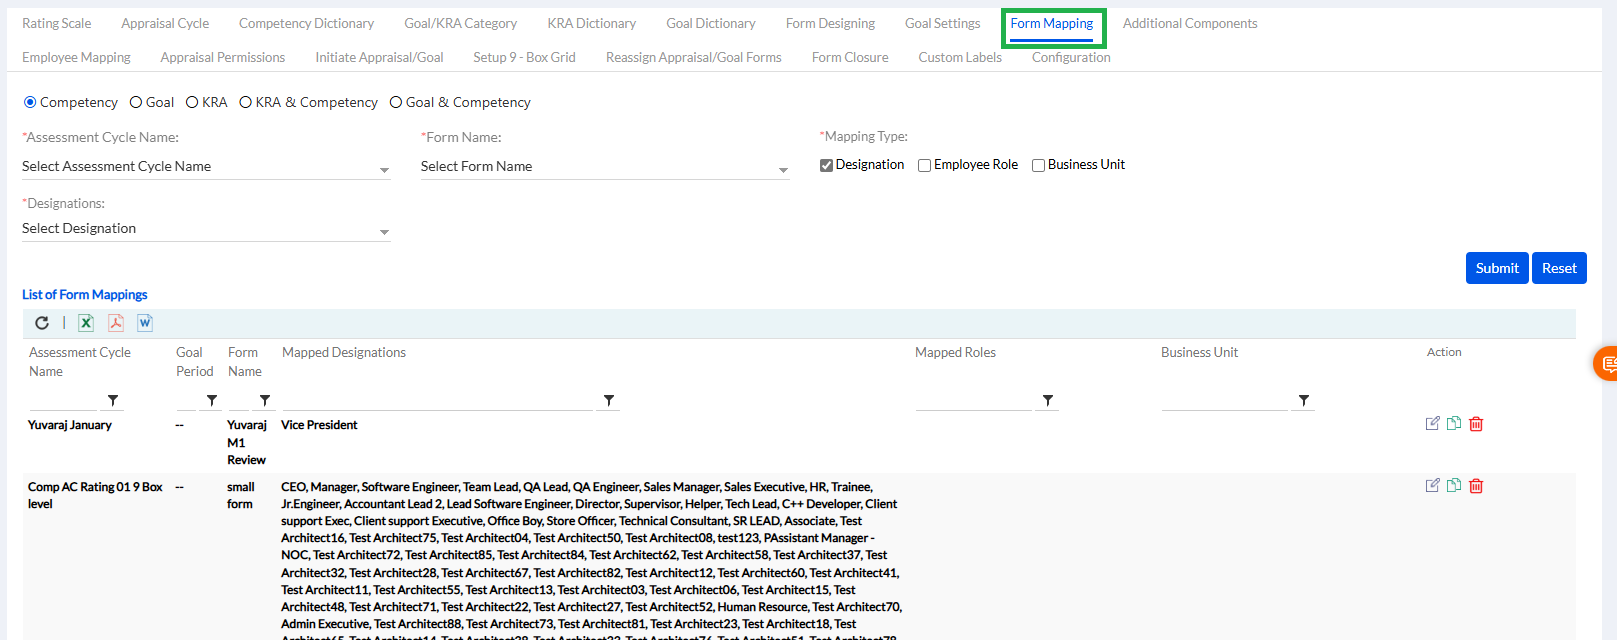Select the KRA & Competency radio option
The width and height of the screenshot is (1617, 640).
pyautogui.click(x=245, y=103)
